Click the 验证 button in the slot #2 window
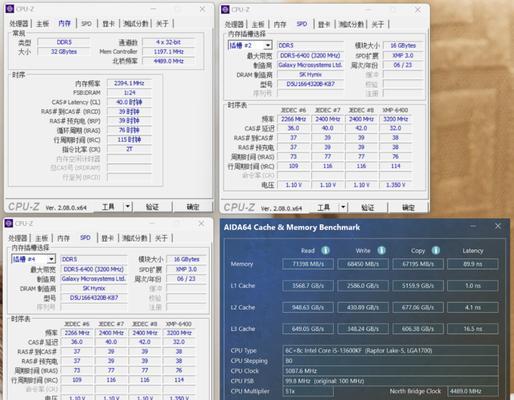This screenshot has width=514, height=400. (x=368, y=207)
